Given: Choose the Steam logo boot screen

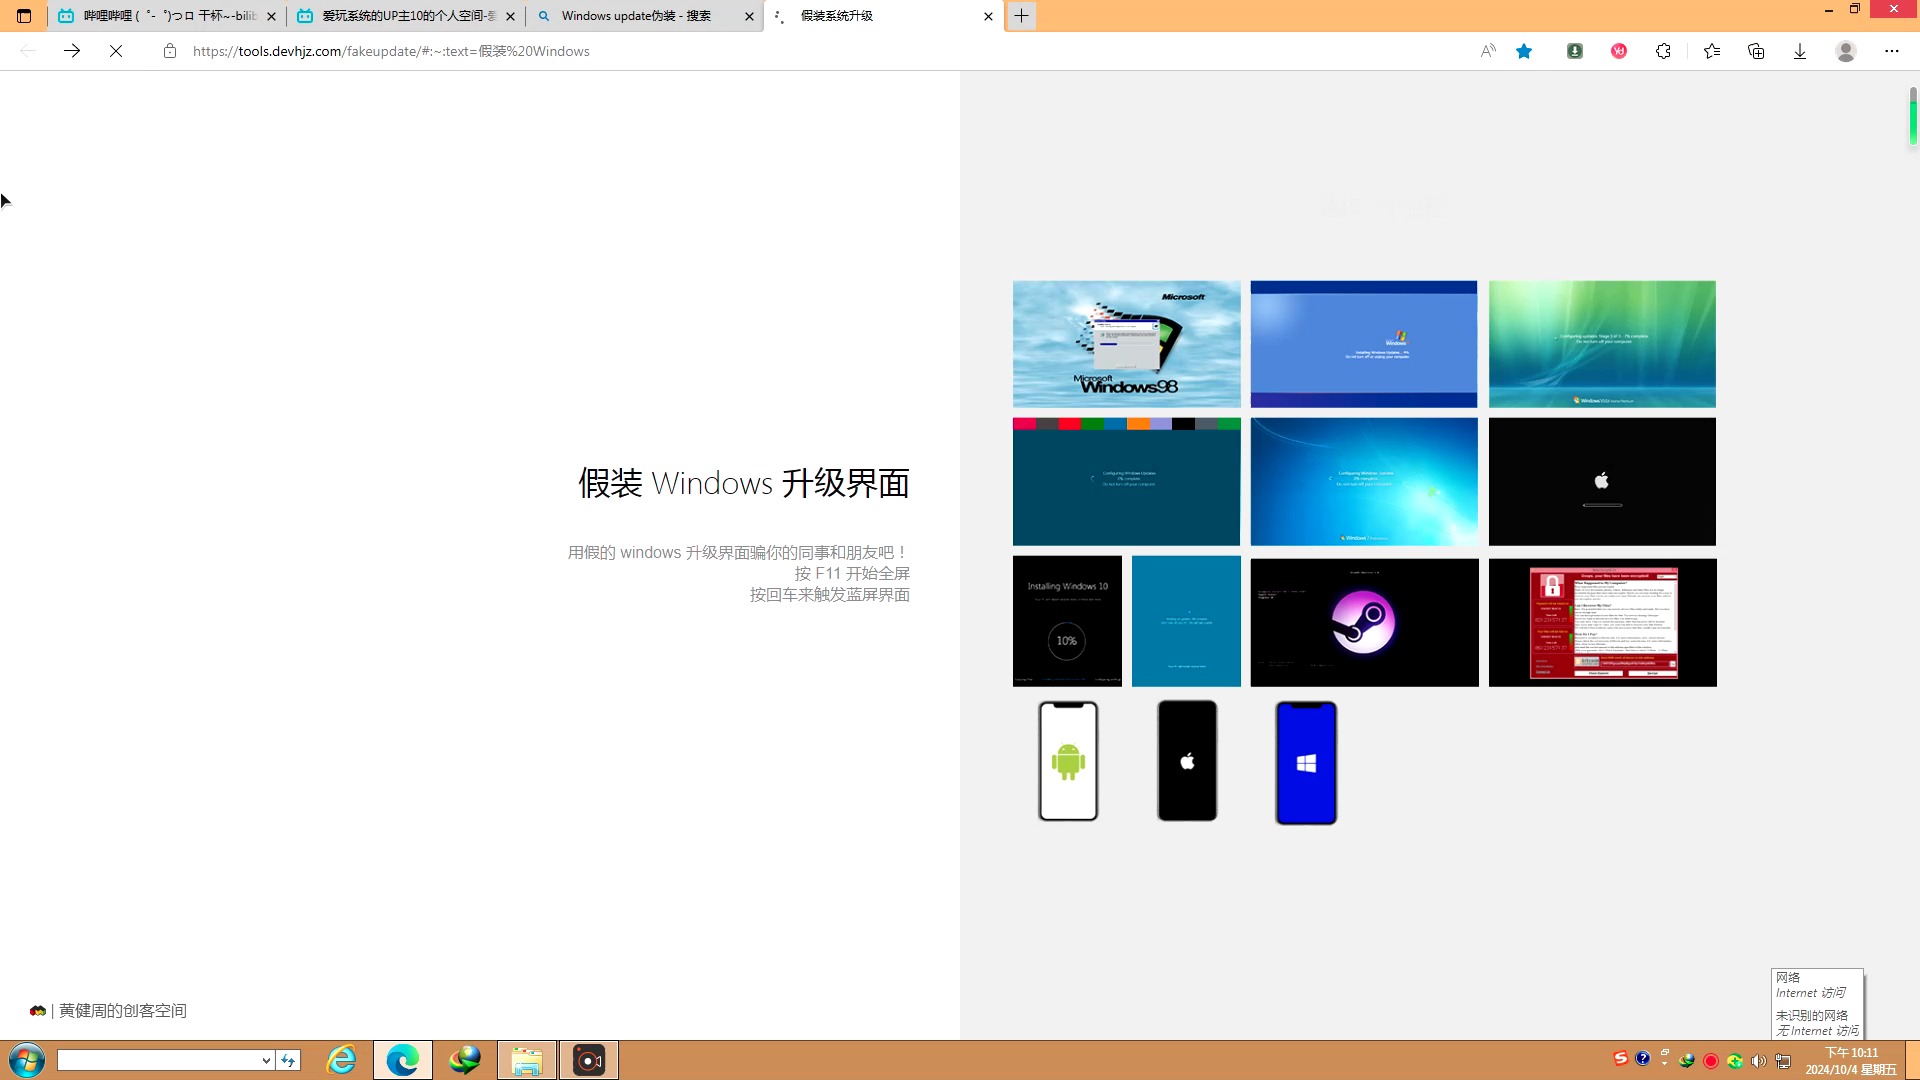Looking at the screenshot, I should coord(1364,622).
